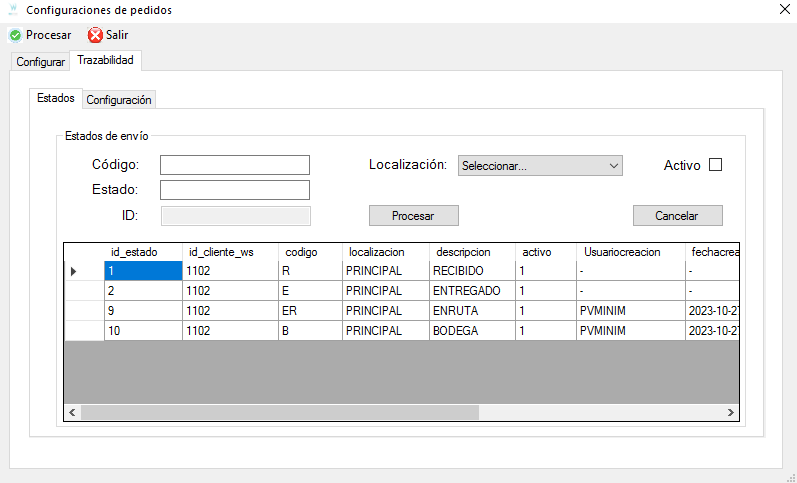Click the Cancelar button

point(677,216)
